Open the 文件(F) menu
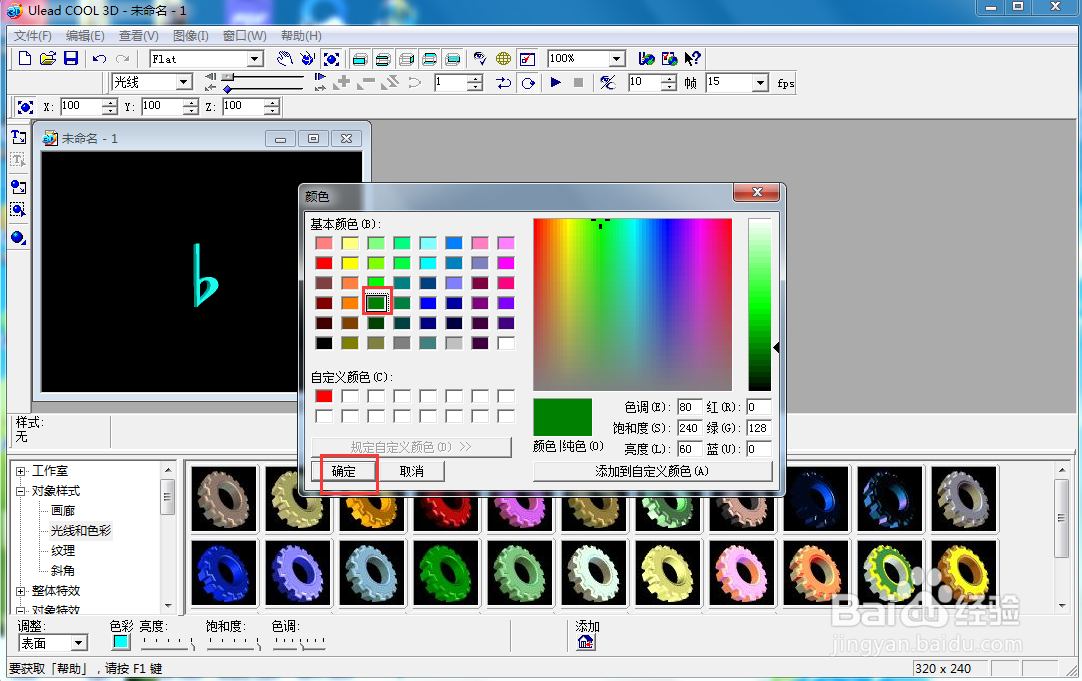This screenshot has height=681, width=1082. pyautogui.click(x=32, y=36)
